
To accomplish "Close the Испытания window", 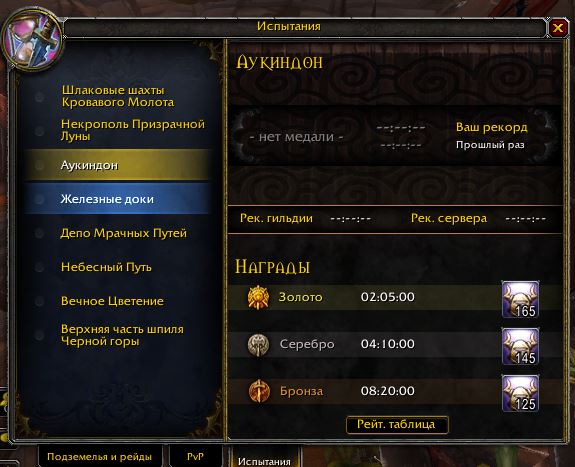I will (x=557, y=28).
